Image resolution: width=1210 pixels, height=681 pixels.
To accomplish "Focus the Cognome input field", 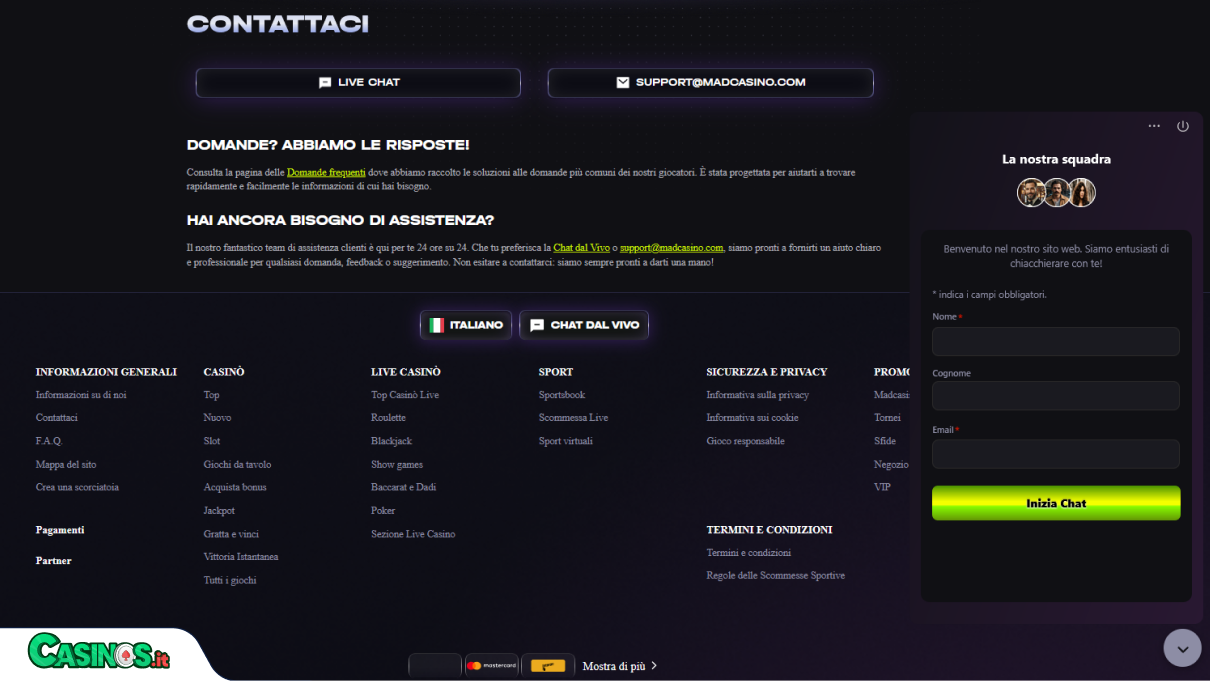I will pyautogui.click(x=1056, y=395).
